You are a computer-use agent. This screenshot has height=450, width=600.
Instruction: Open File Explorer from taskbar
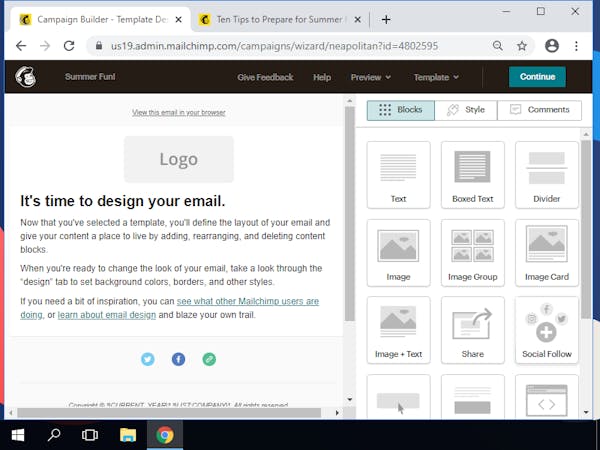pos(128,435)
